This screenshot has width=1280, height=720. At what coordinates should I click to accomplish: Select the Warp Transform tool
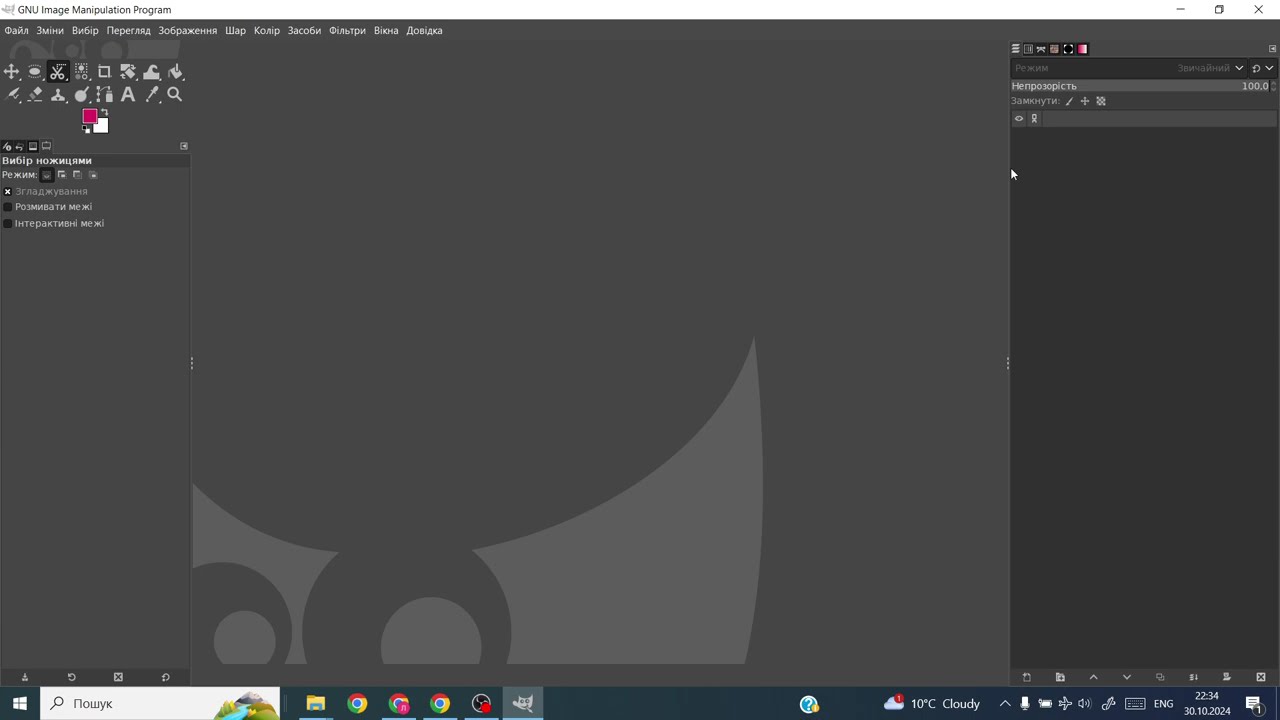click(x=152, y=72)
